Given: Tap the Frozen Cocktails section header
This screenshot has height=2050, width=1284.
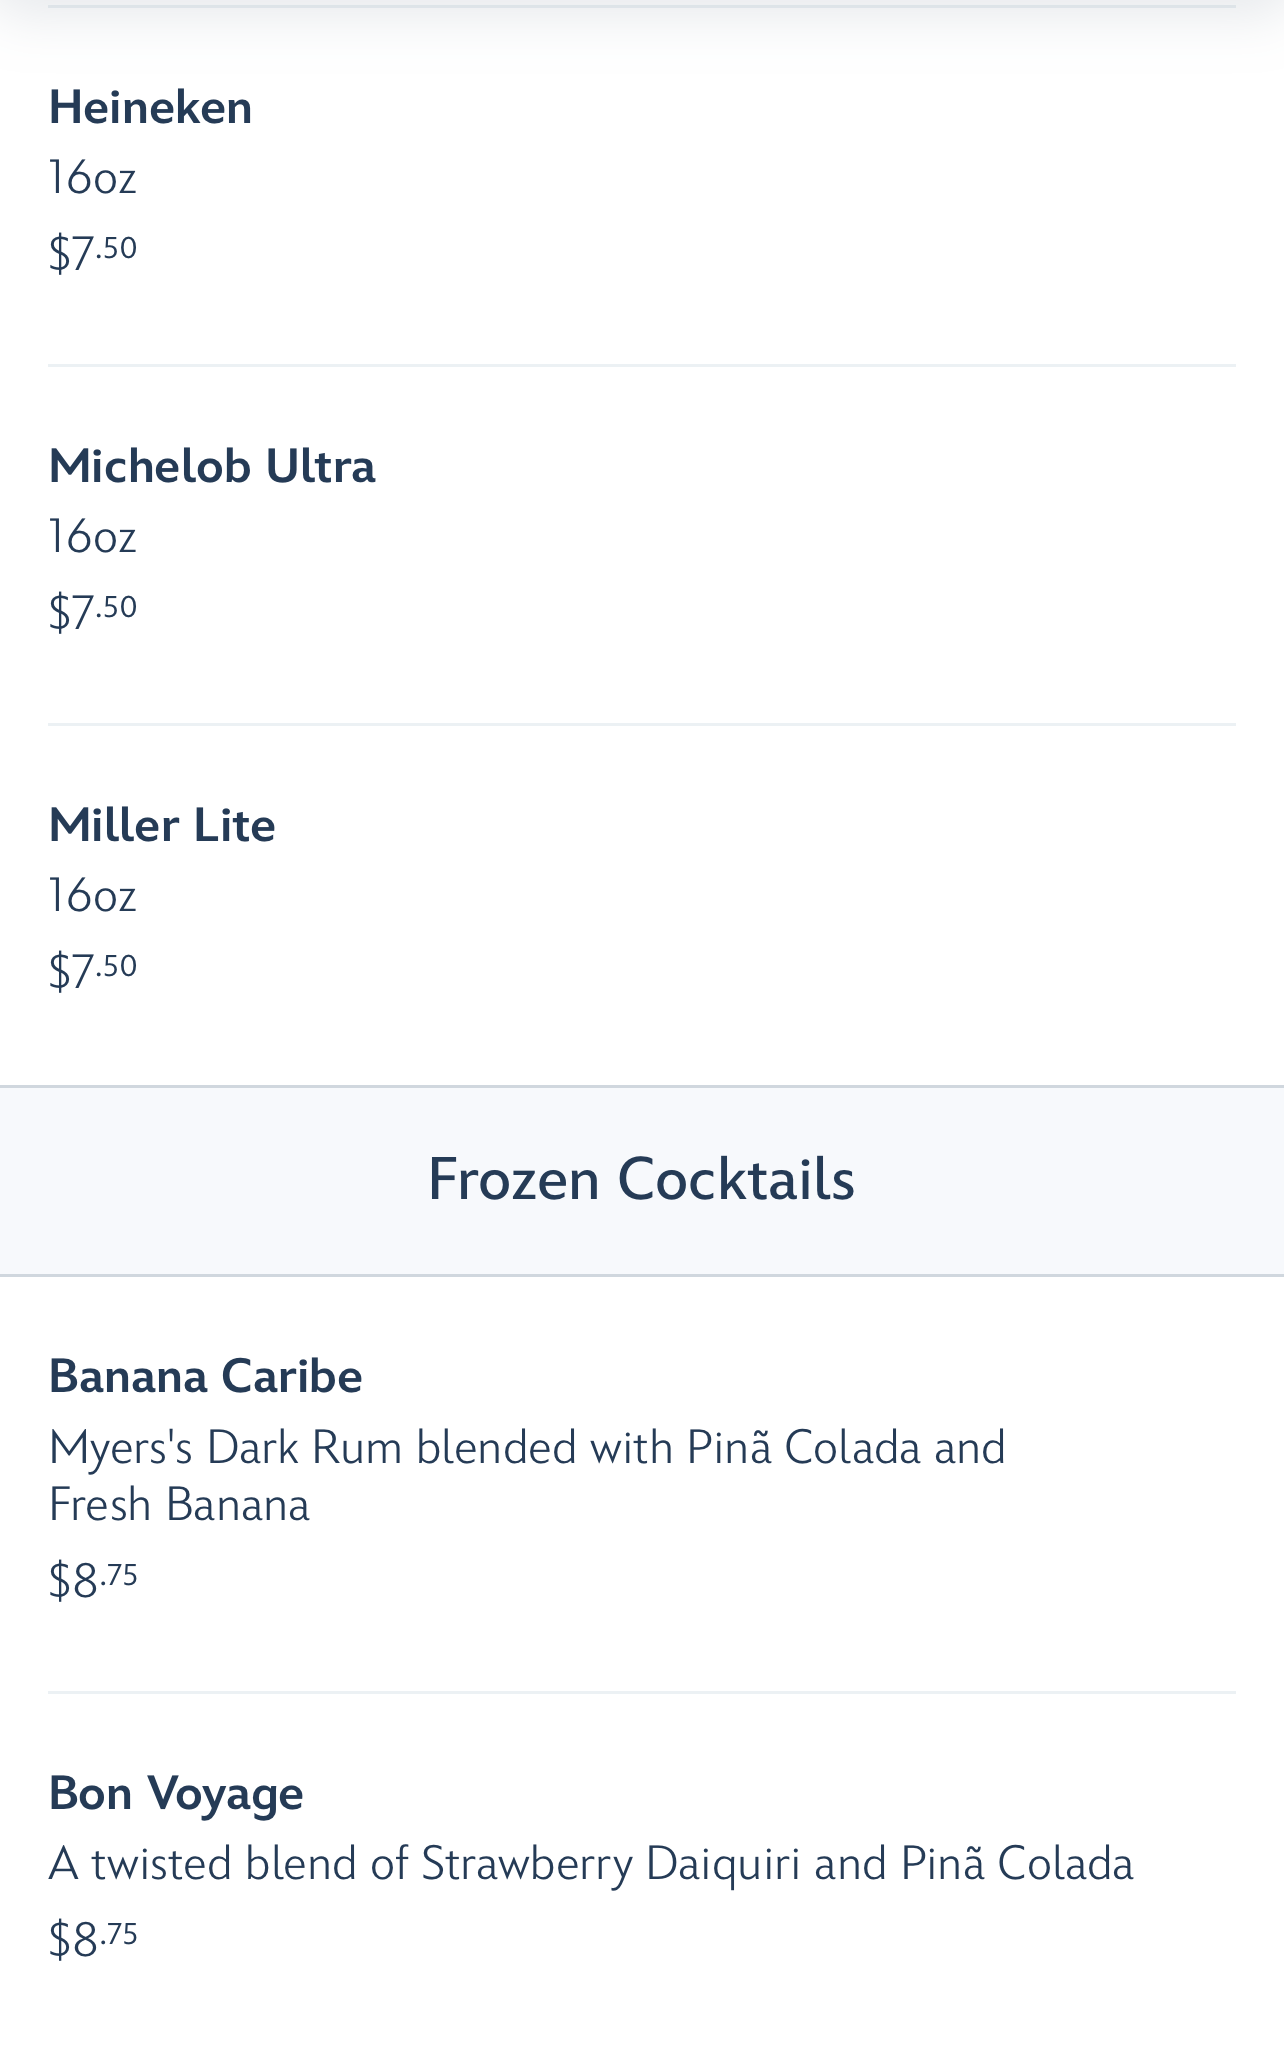Looking at the screenshot, I should pyautogui.click(x=641, y=1180).
